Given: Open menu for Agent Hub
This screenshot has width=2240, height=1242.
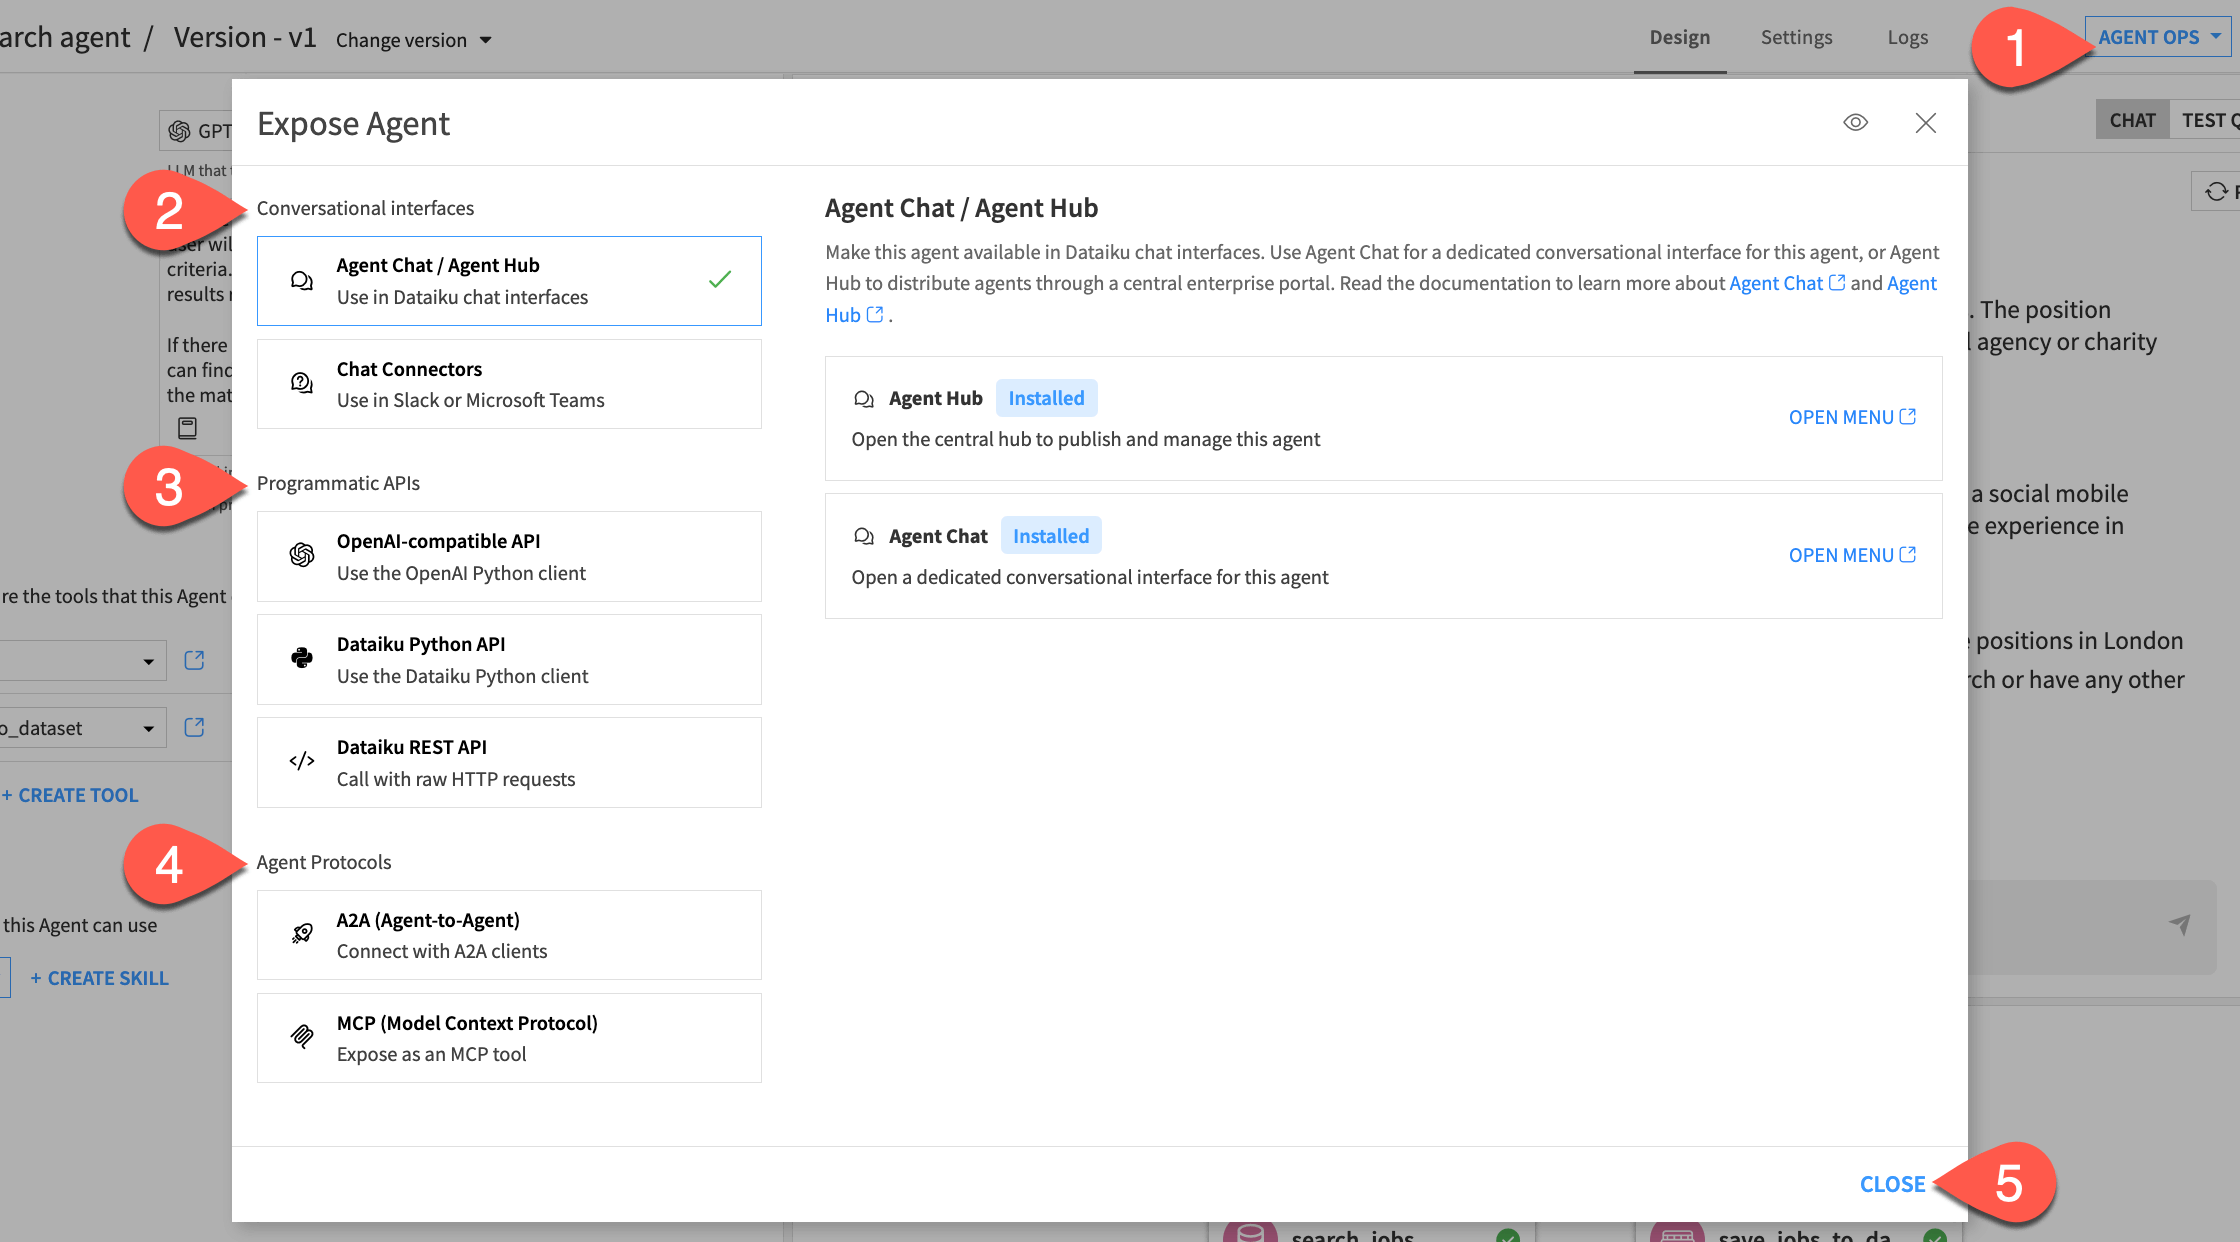Looking at the screenshot, I should [1852, 417].
